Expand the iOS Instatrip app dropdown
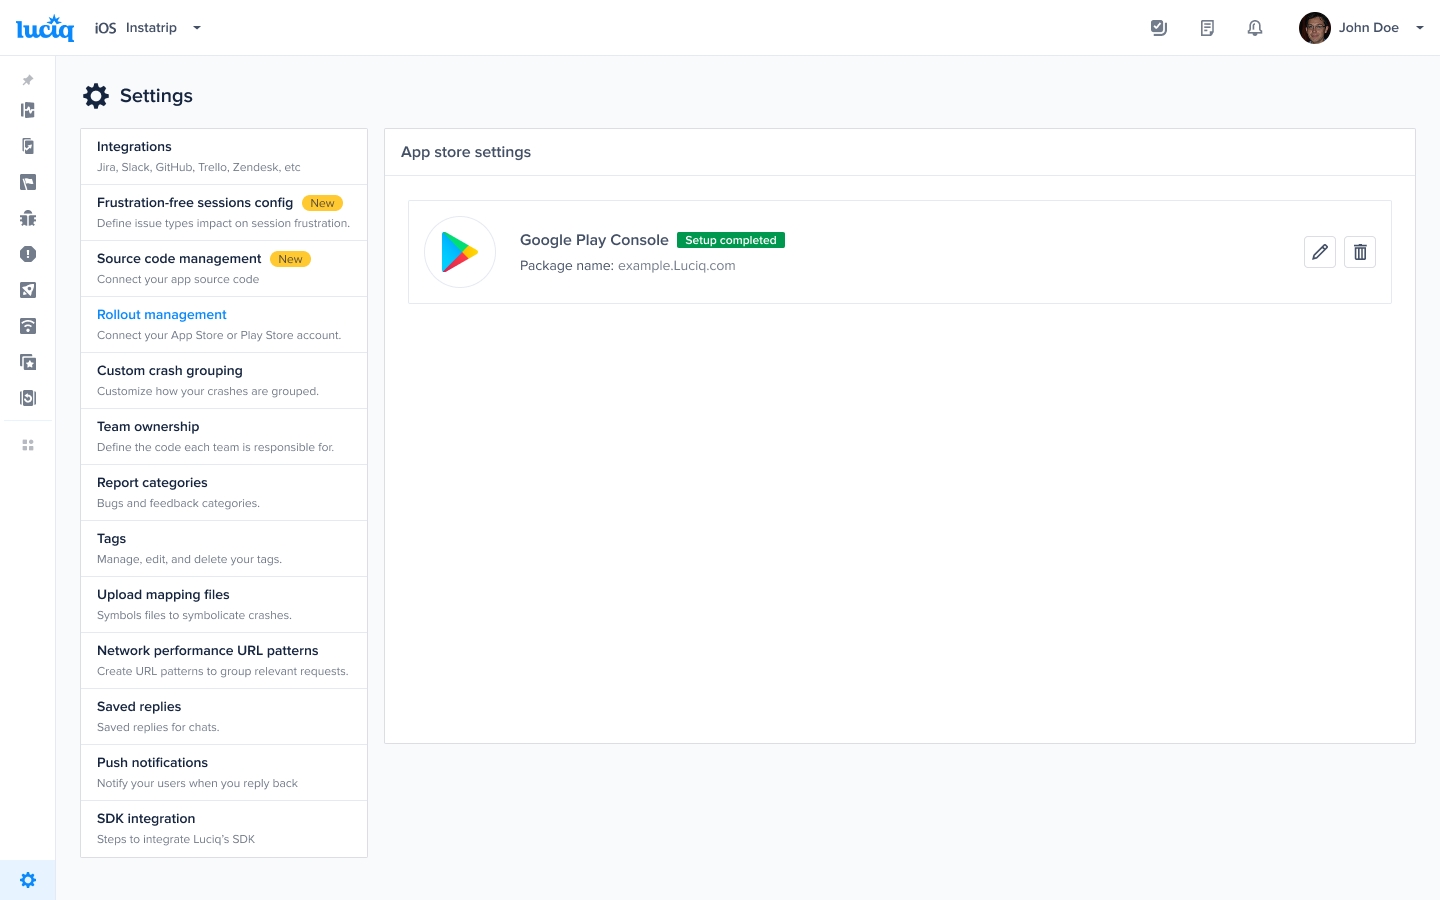 click(197, 28)
